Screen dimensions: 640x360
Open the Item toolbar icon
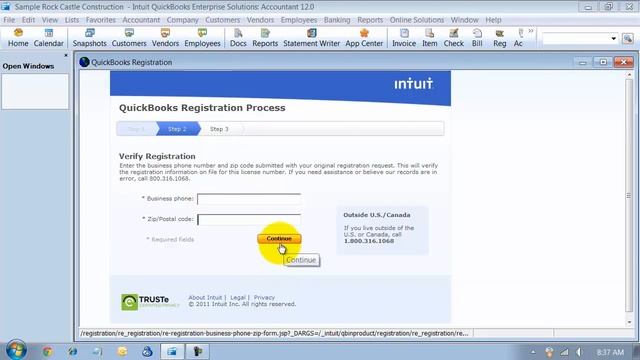pos(429,38)
